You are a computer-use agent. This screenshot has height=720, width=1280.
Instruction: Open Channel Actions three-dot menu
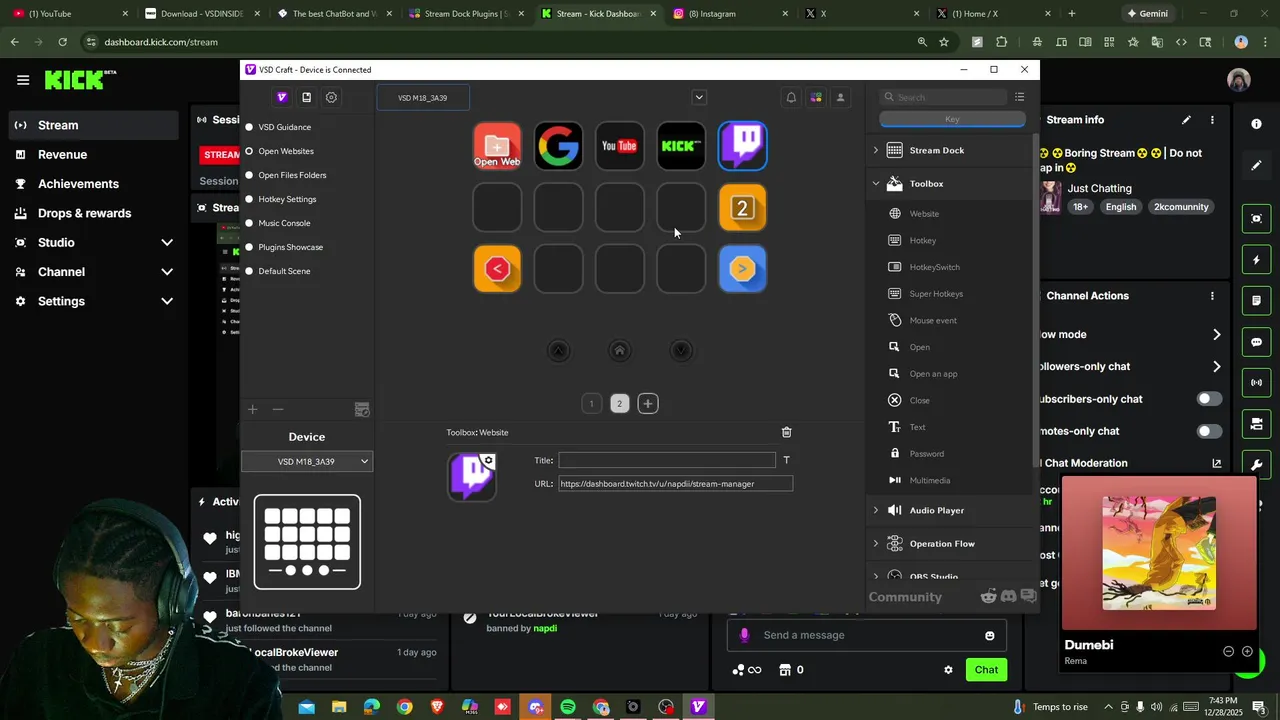1212,296
